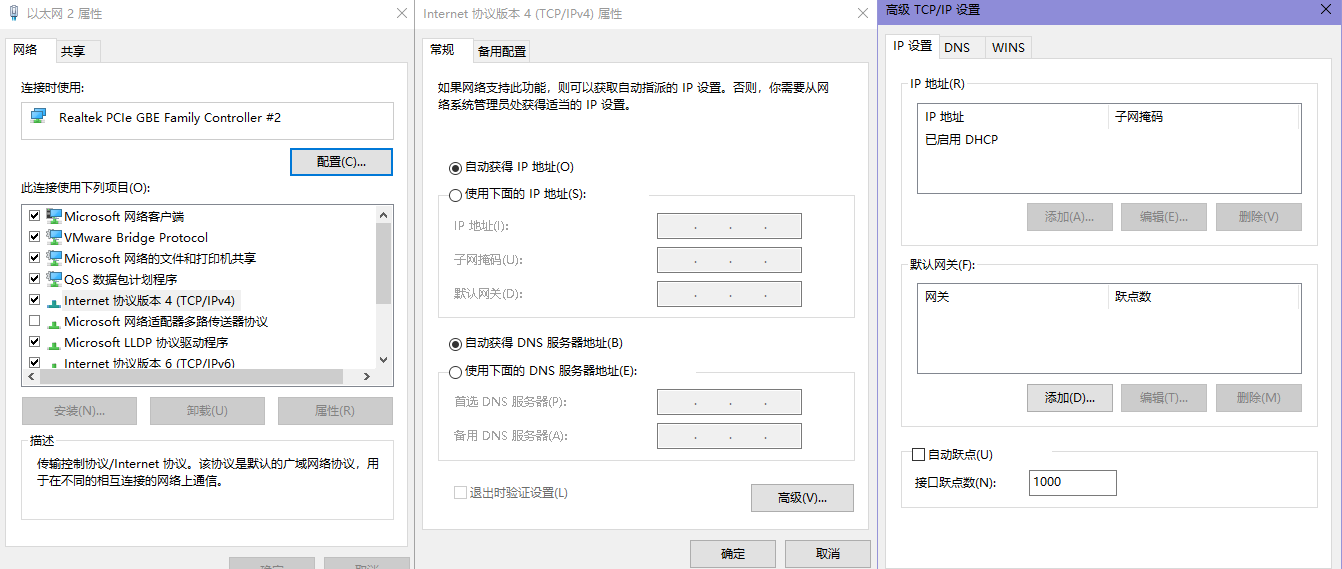
Task: Close the IPv4 属性 dialog
Action: pos(862,13)
